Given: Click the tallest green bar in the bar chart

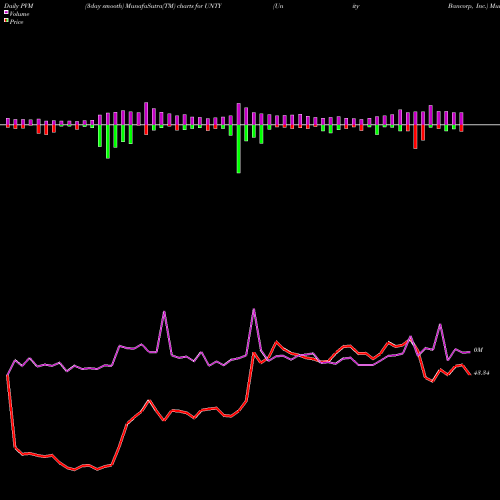Looking at the screenshot, I should tap(239, 149).
